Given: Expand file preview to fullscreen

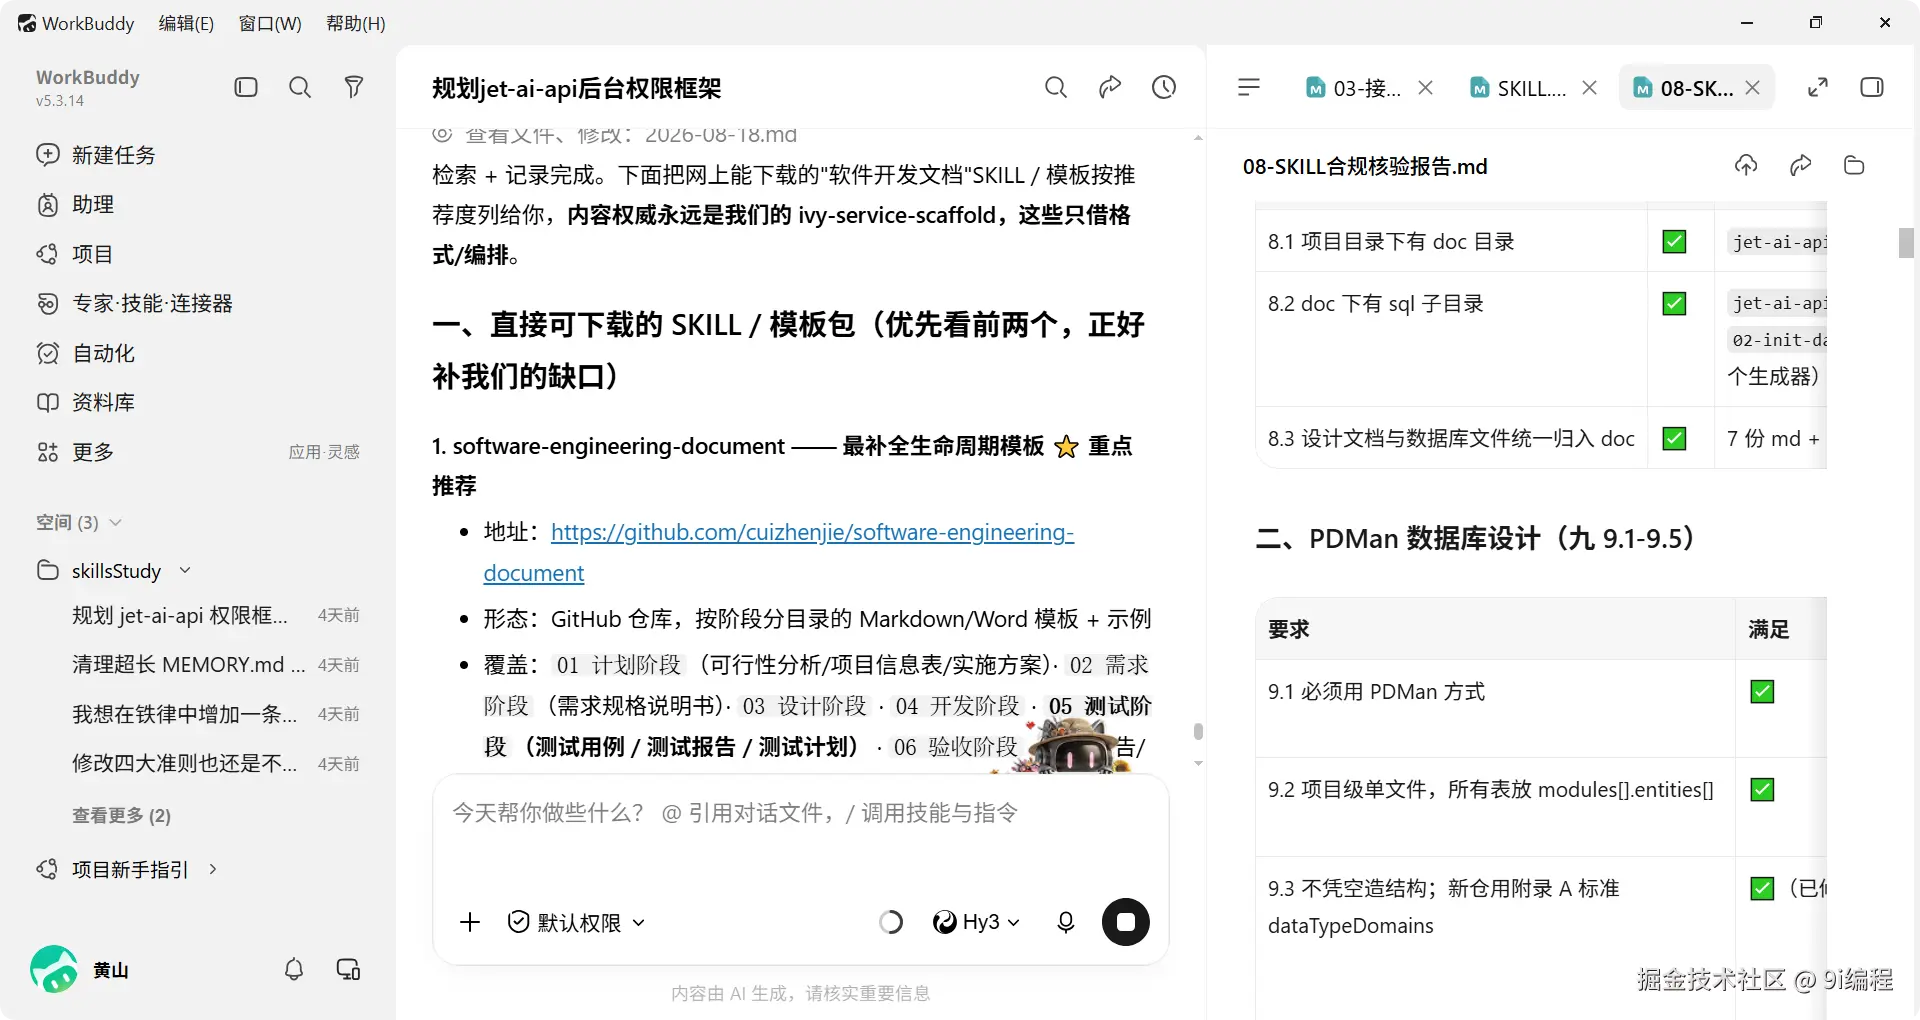Looking at the screenshot, I should (1818, 88).
